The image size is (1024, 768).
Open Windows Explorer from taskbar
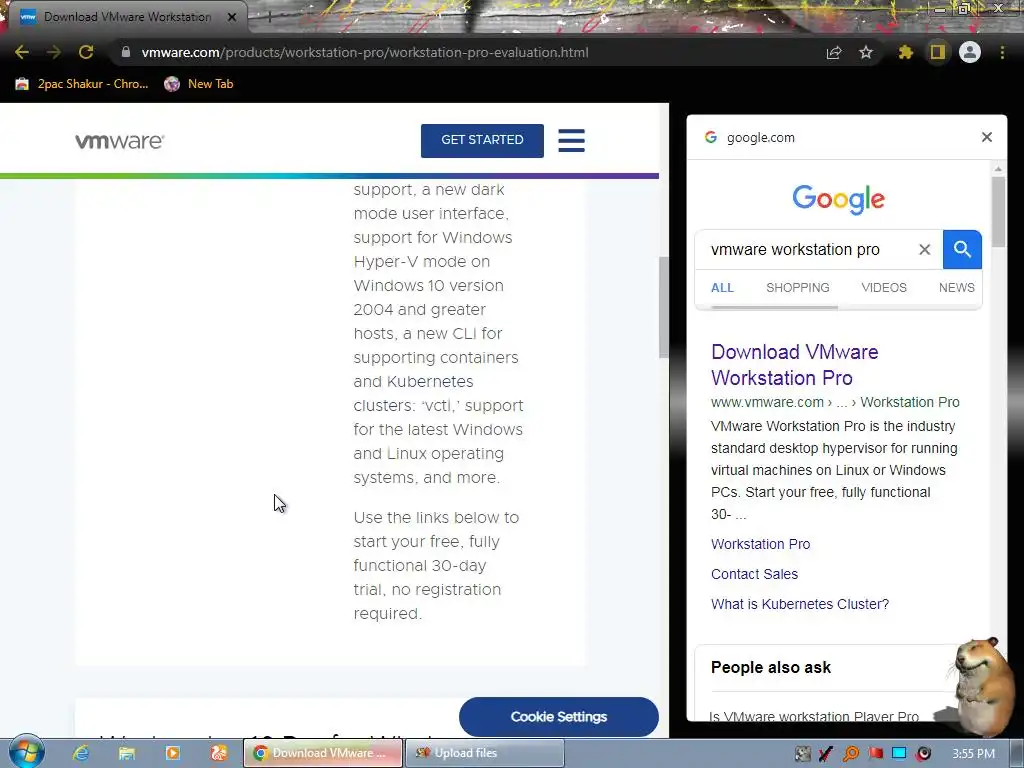127,753
